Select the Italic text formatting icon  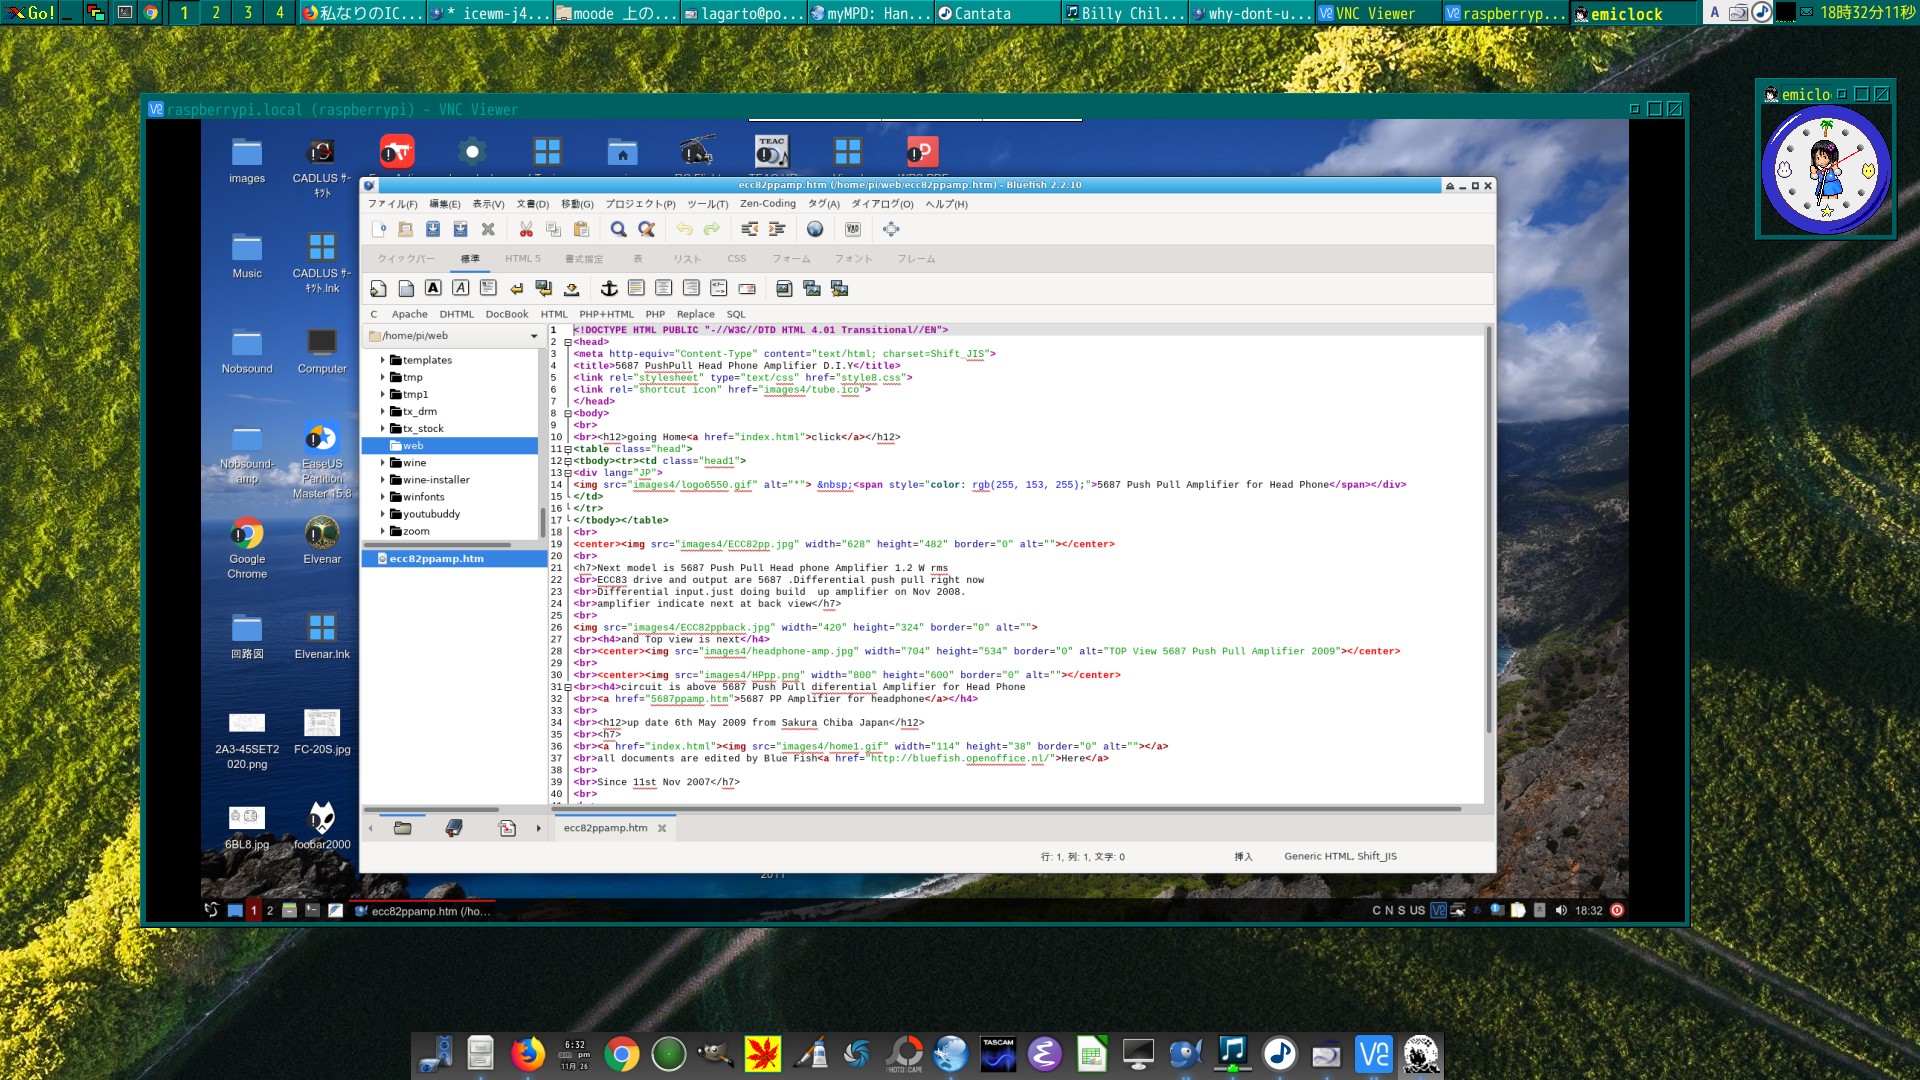click(461, 289)
